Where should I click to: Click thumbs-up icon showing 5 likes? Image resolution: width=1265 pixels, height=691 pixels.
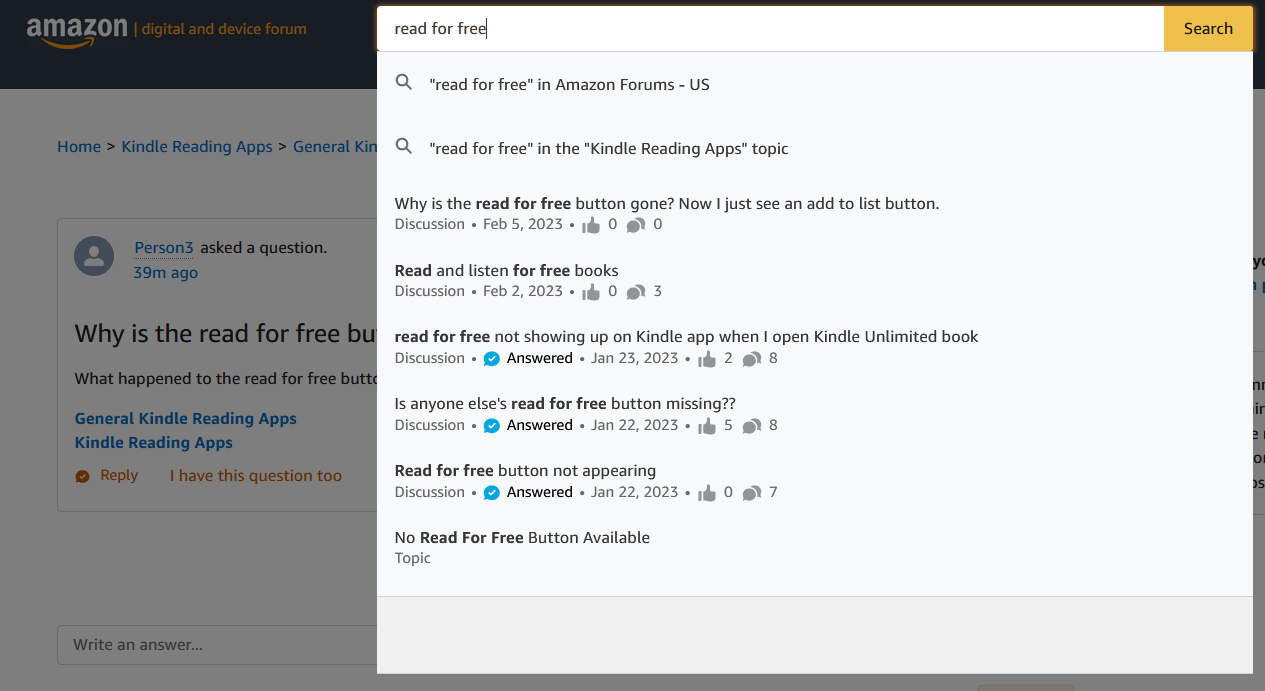[707, 426]
